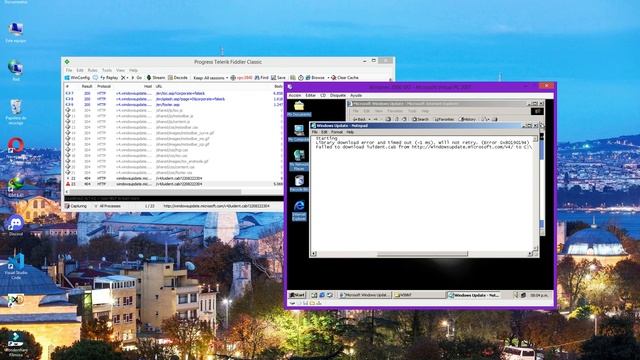Click My Network Places icon on VM desktop

coord(299,160)
